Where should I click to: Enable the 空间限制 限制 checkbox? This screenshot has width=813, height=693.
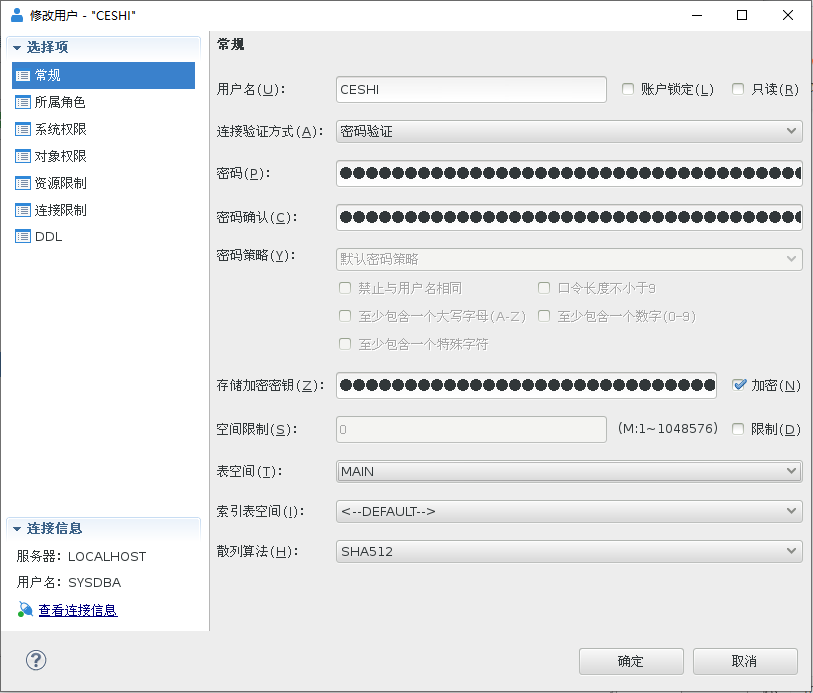pos(738,429)
